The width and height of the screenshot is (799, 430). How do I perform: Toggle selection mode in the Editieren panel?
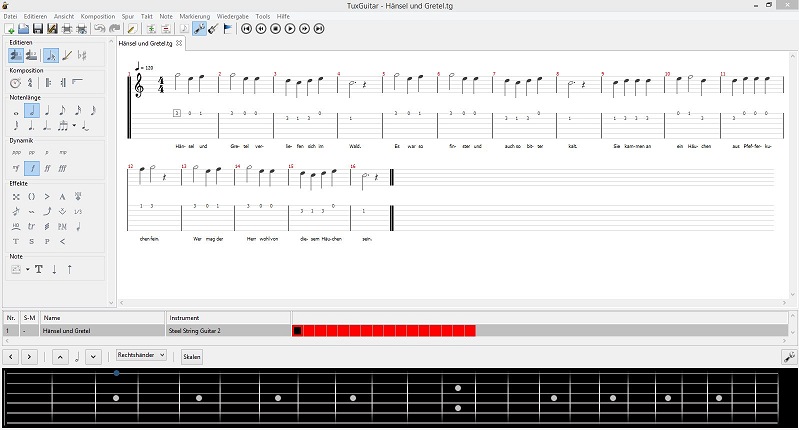click(51, 55)
